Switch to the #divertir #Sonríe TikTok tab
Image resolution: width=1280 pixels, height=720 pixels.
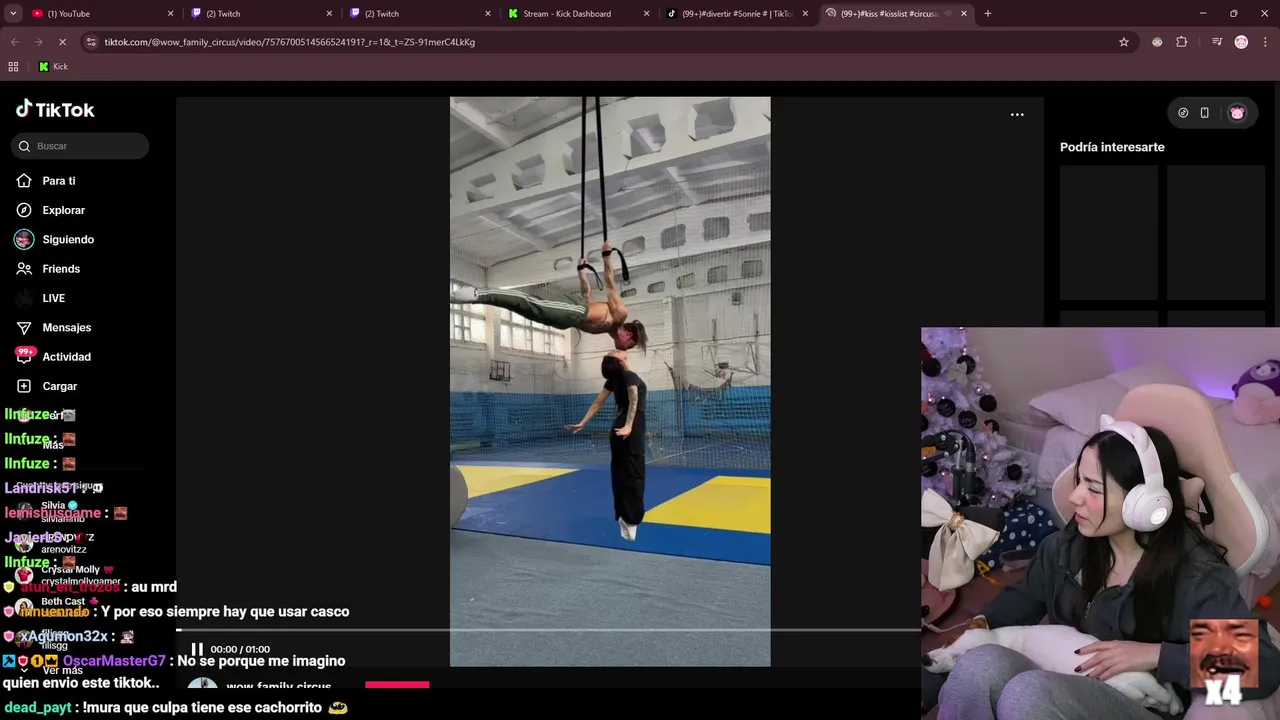coord(736,13)
